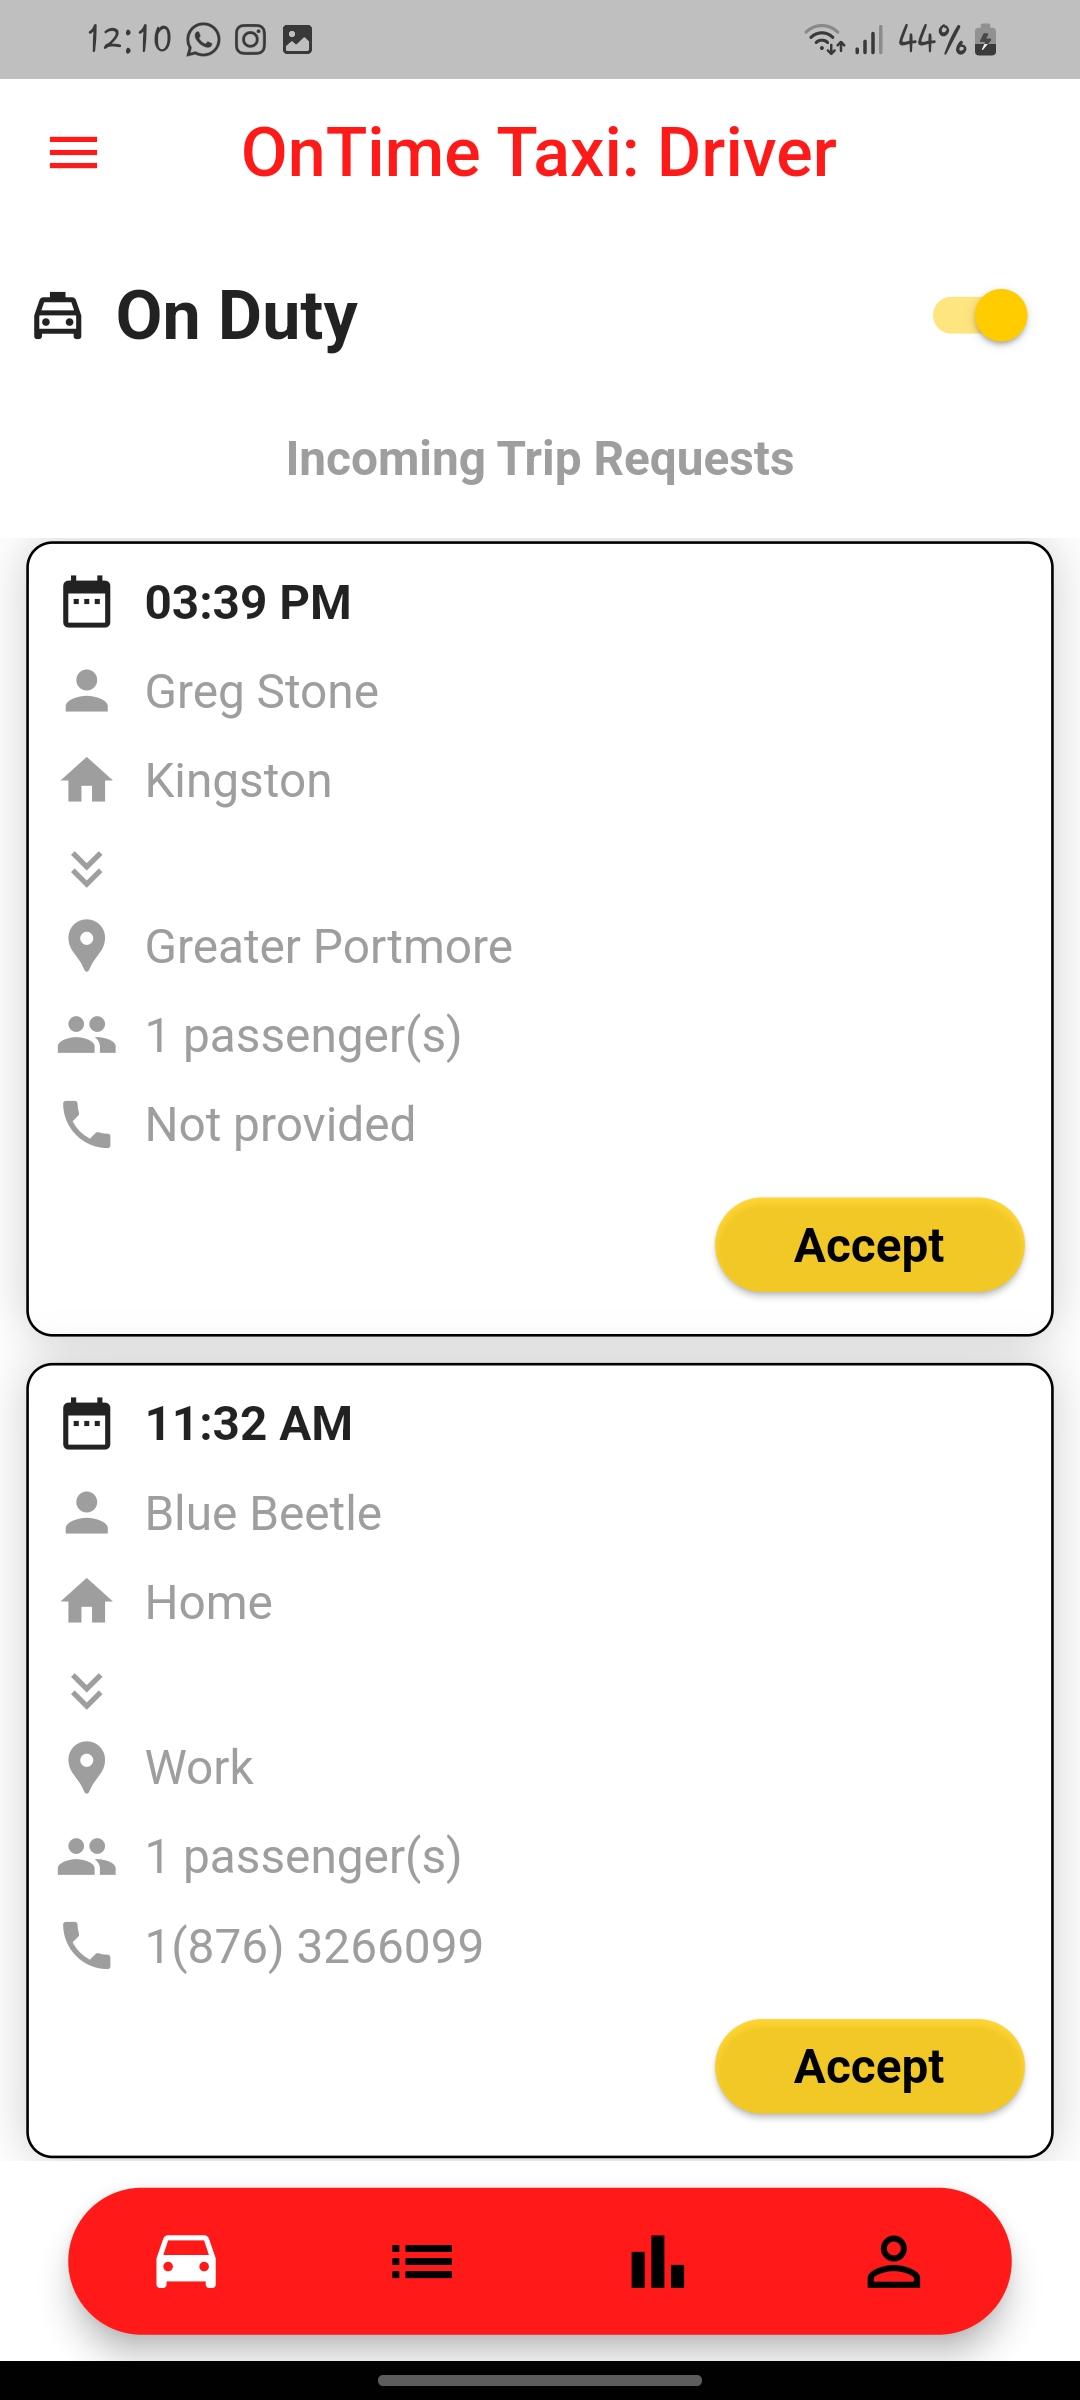Tap the calendar icon next to 03:39 PM

[87, 602]
